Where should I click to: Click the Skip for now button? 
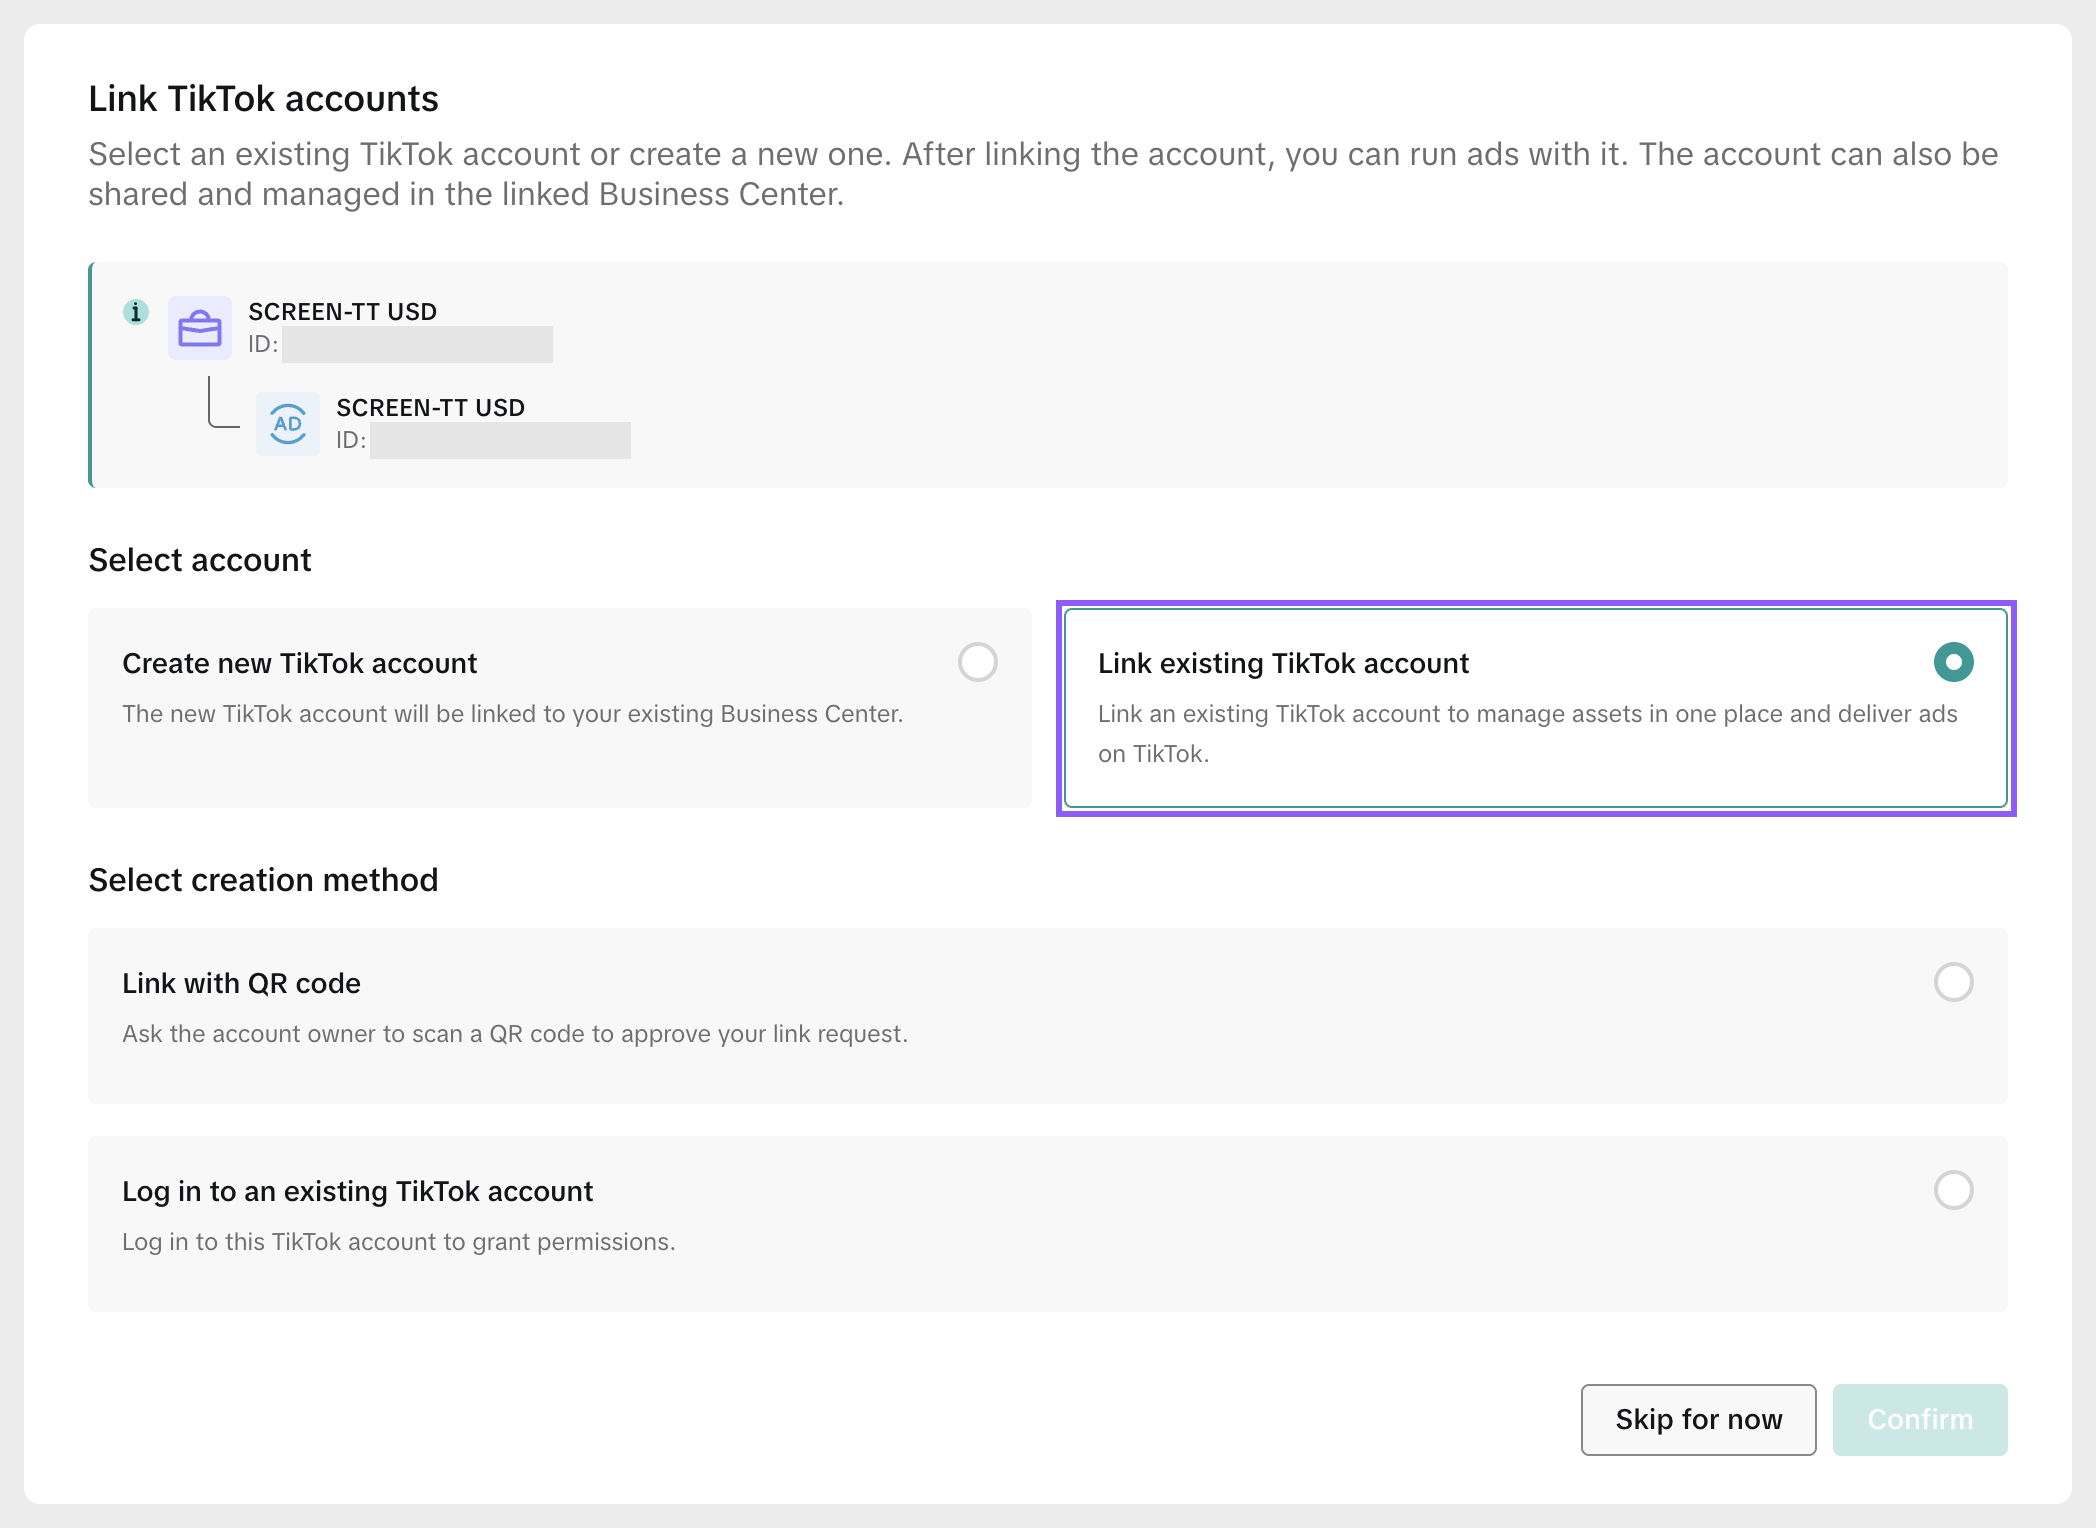[1698, 1420]
